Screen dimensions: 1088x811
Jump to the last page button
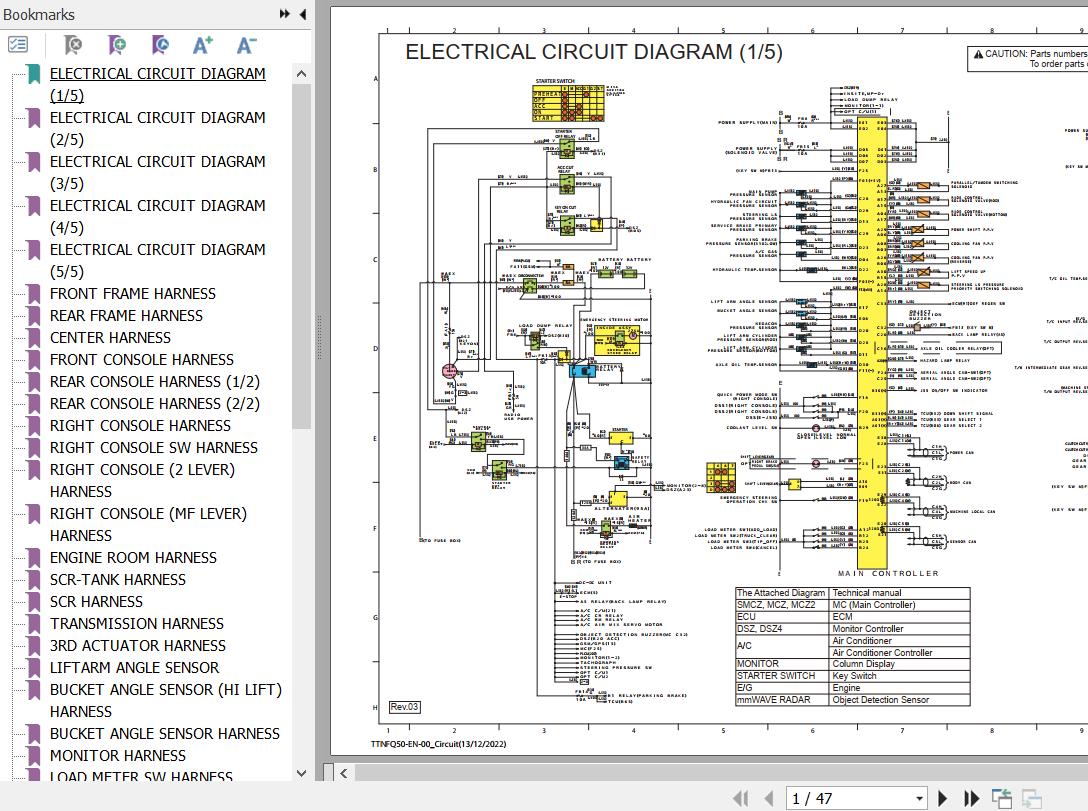[971, 799]
